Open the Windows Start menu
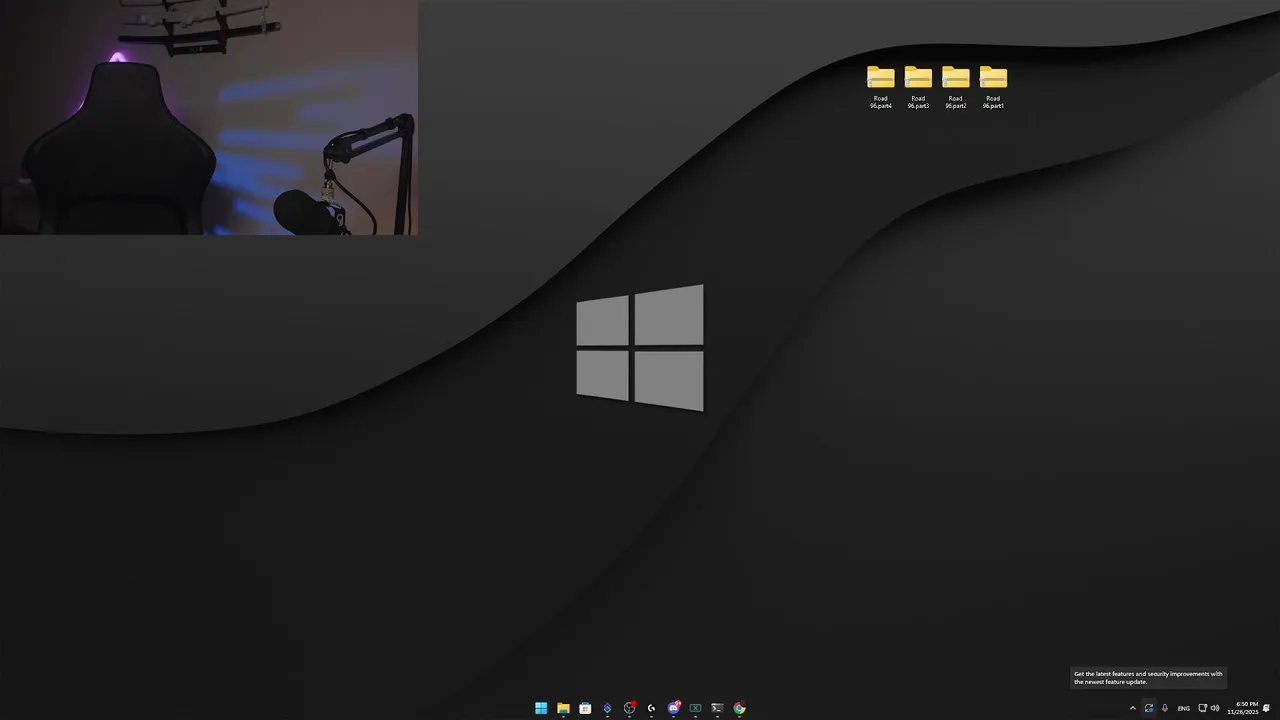Screen dimensions: 1280x720 tap(541, 708)
